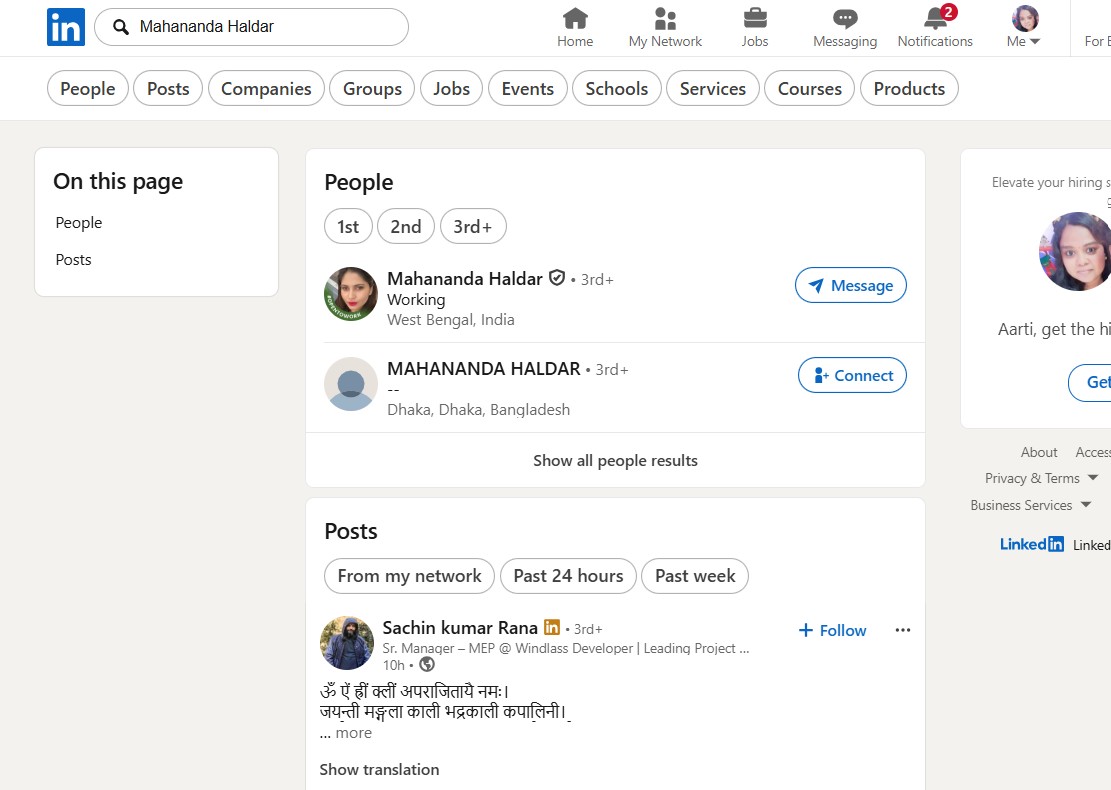Toggle the 1st connections filter
The width and height of the screenshot is (1111, 790).
coord(348,227)
